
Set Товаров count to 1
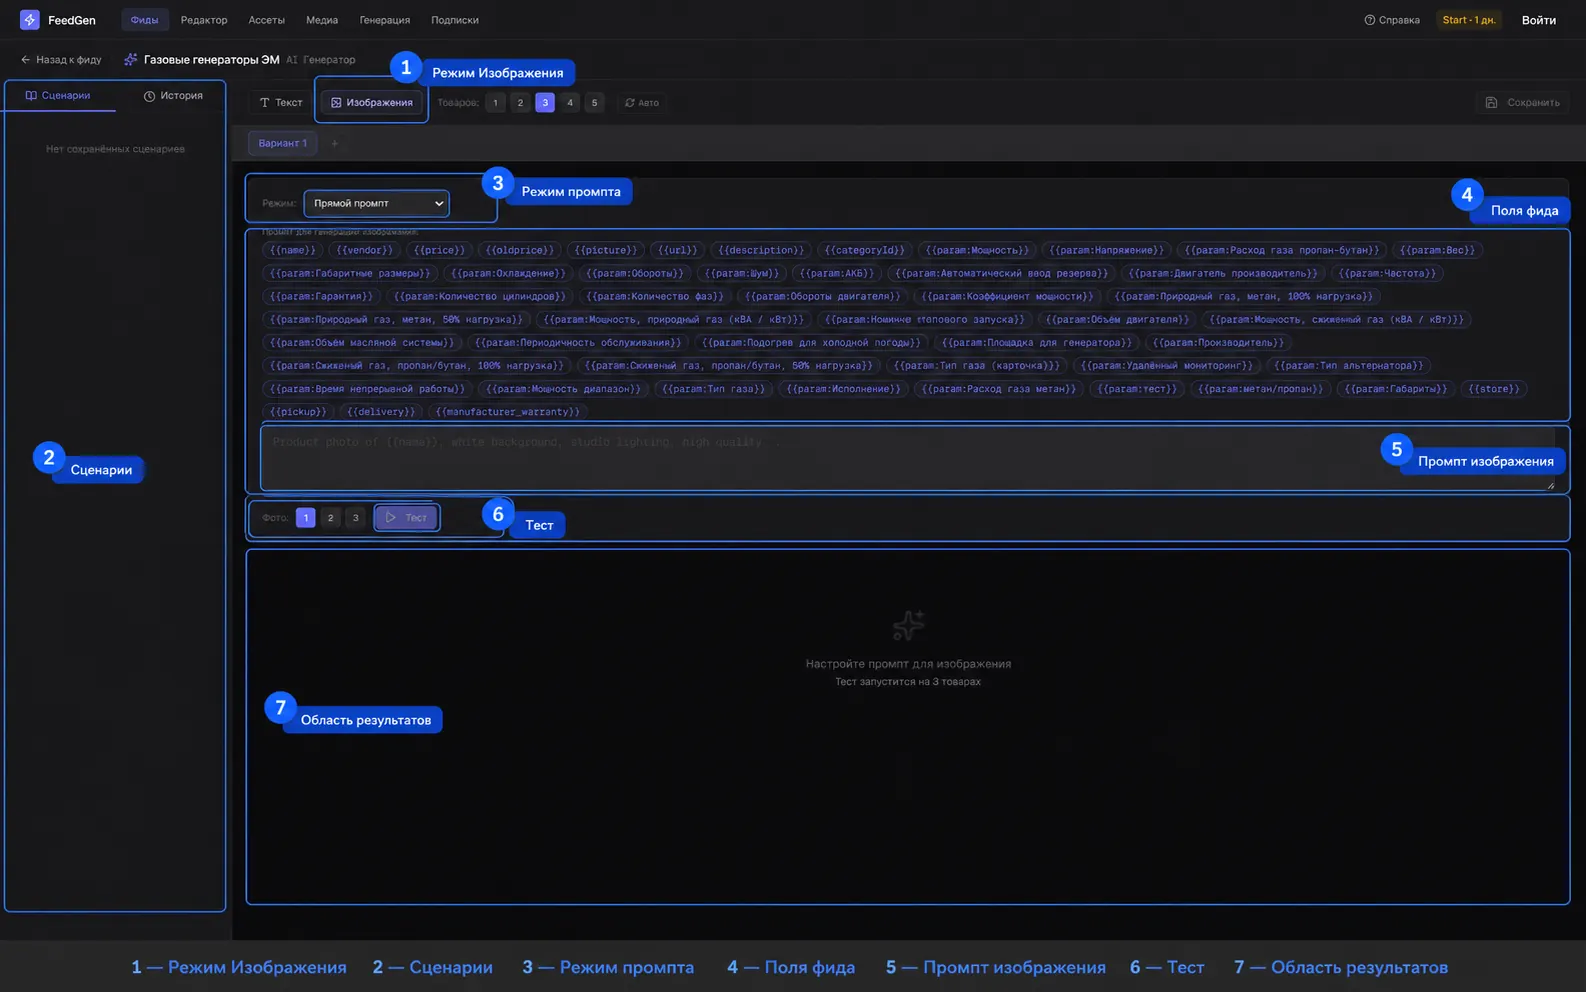[x=495, y=103]
